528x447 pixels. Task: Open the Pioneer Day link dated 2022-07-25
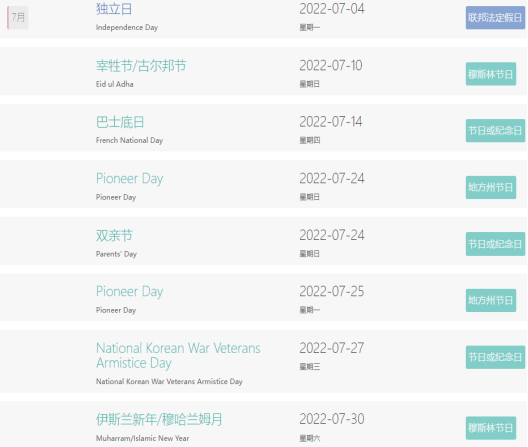[129, 291]
